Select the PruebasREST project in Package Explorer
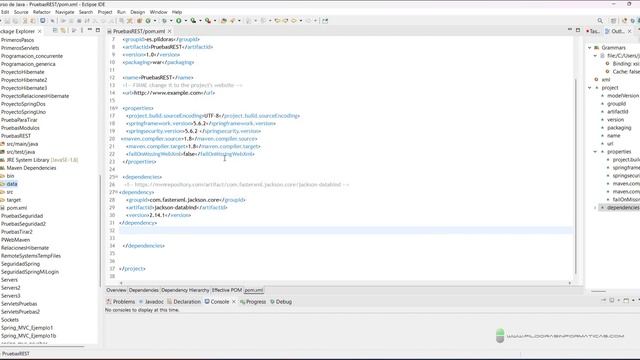 pos(16,136)
